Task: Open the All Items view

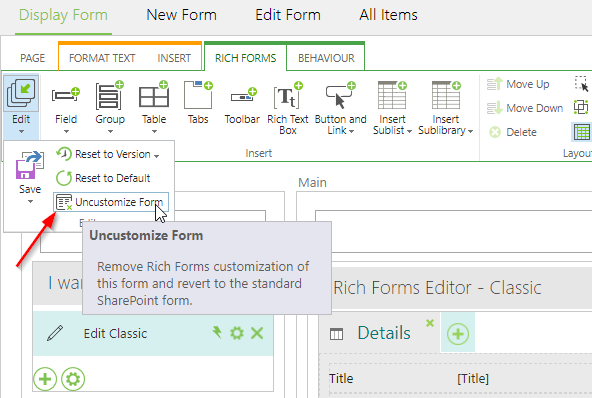Action: 388,15
